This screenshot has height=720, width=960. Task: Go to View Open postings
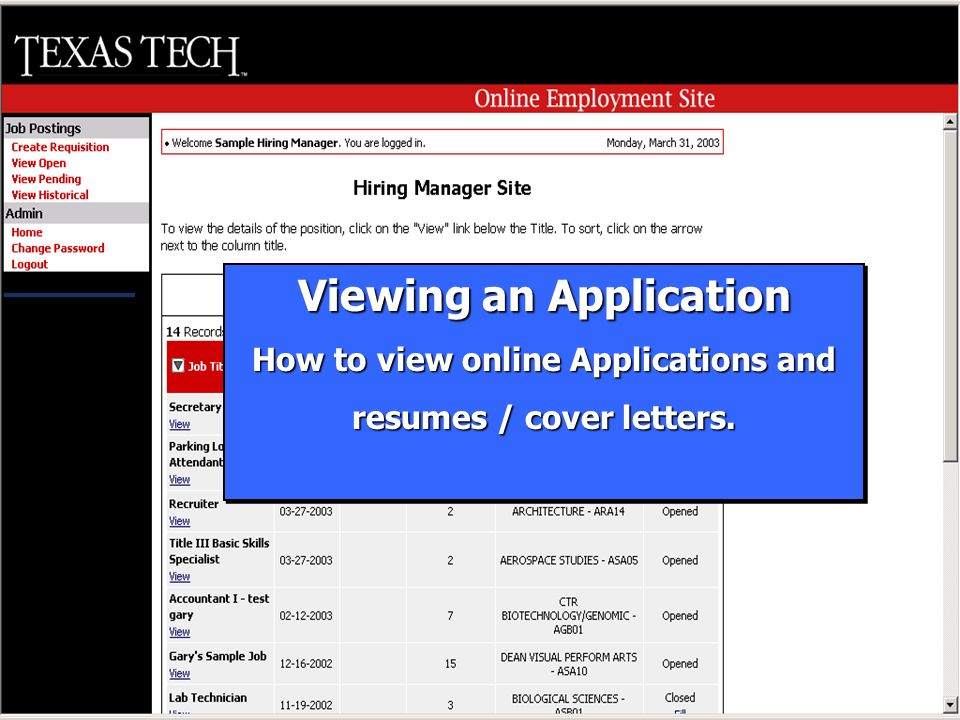click(39, 163)
